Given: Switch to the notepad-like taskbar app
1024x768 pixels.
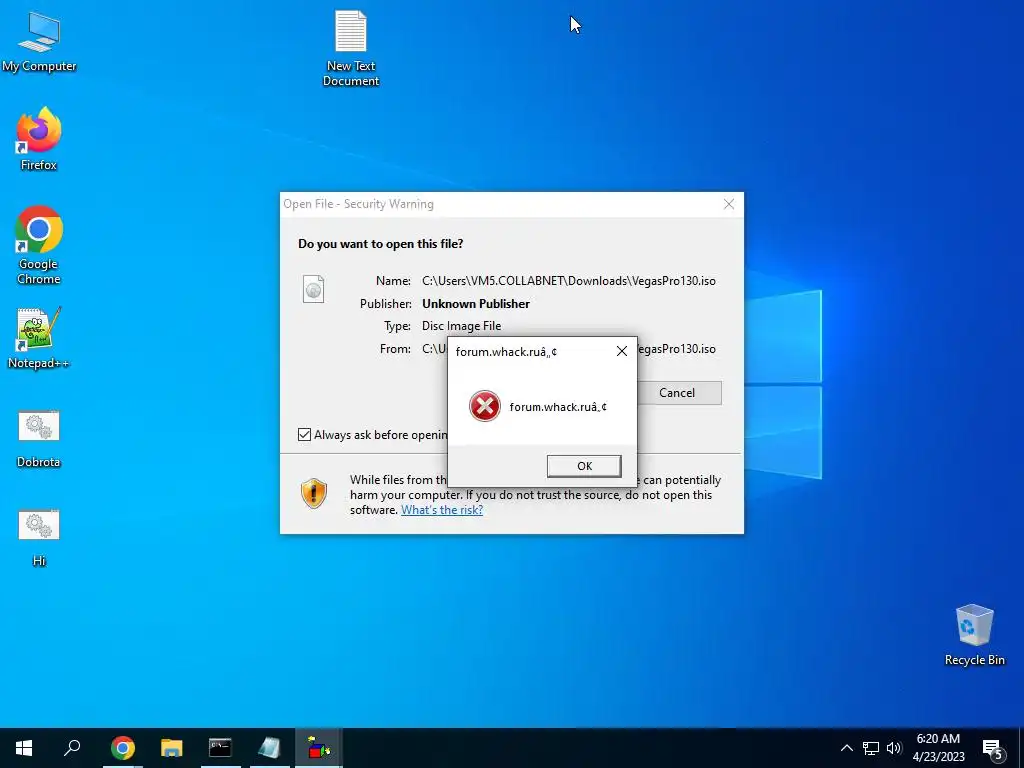Looking at the screenshot, I should pyautogui.click(x=269, y=748).
